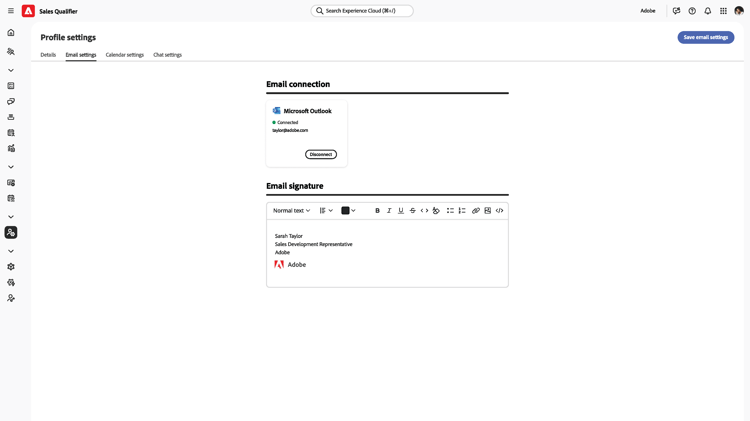
Task: Insert an image in signature
Action: [487, 210]
